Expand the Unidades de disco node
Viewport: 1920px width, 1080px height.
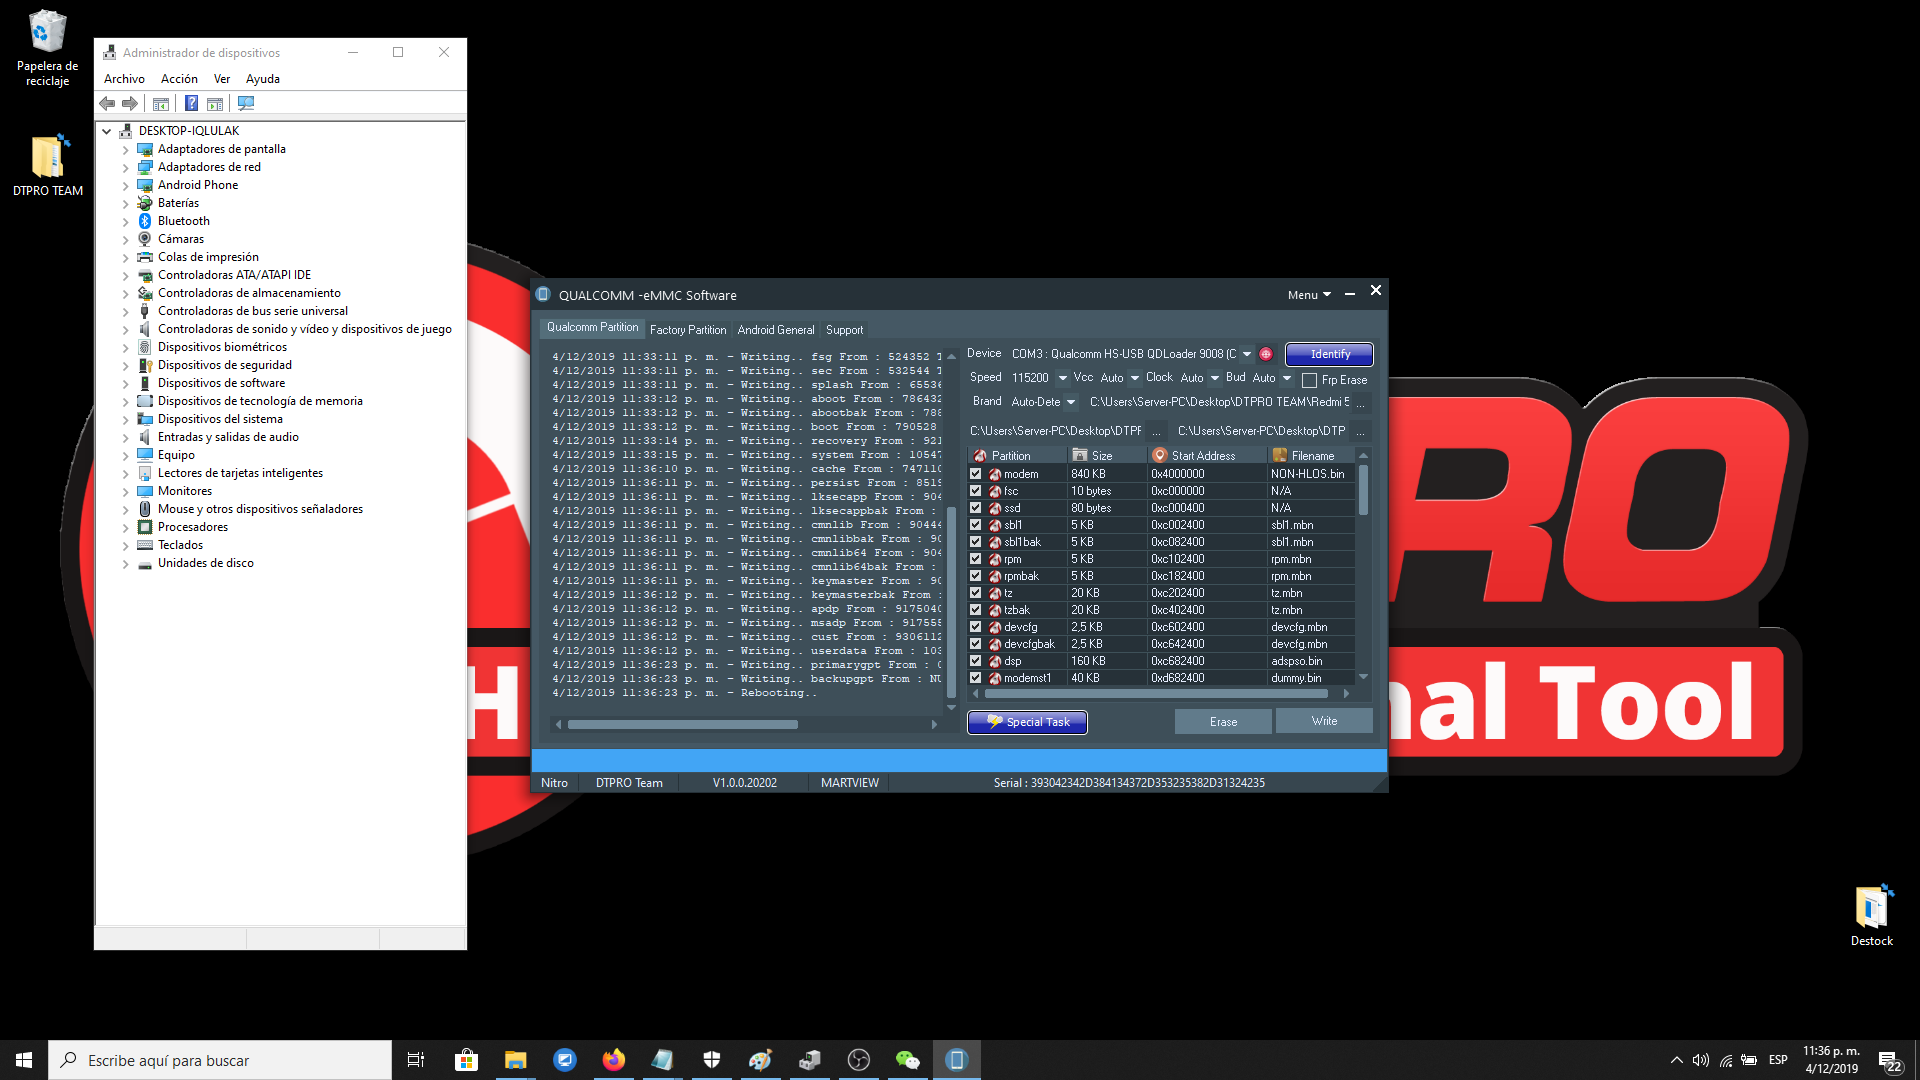(x=126, y=564)
